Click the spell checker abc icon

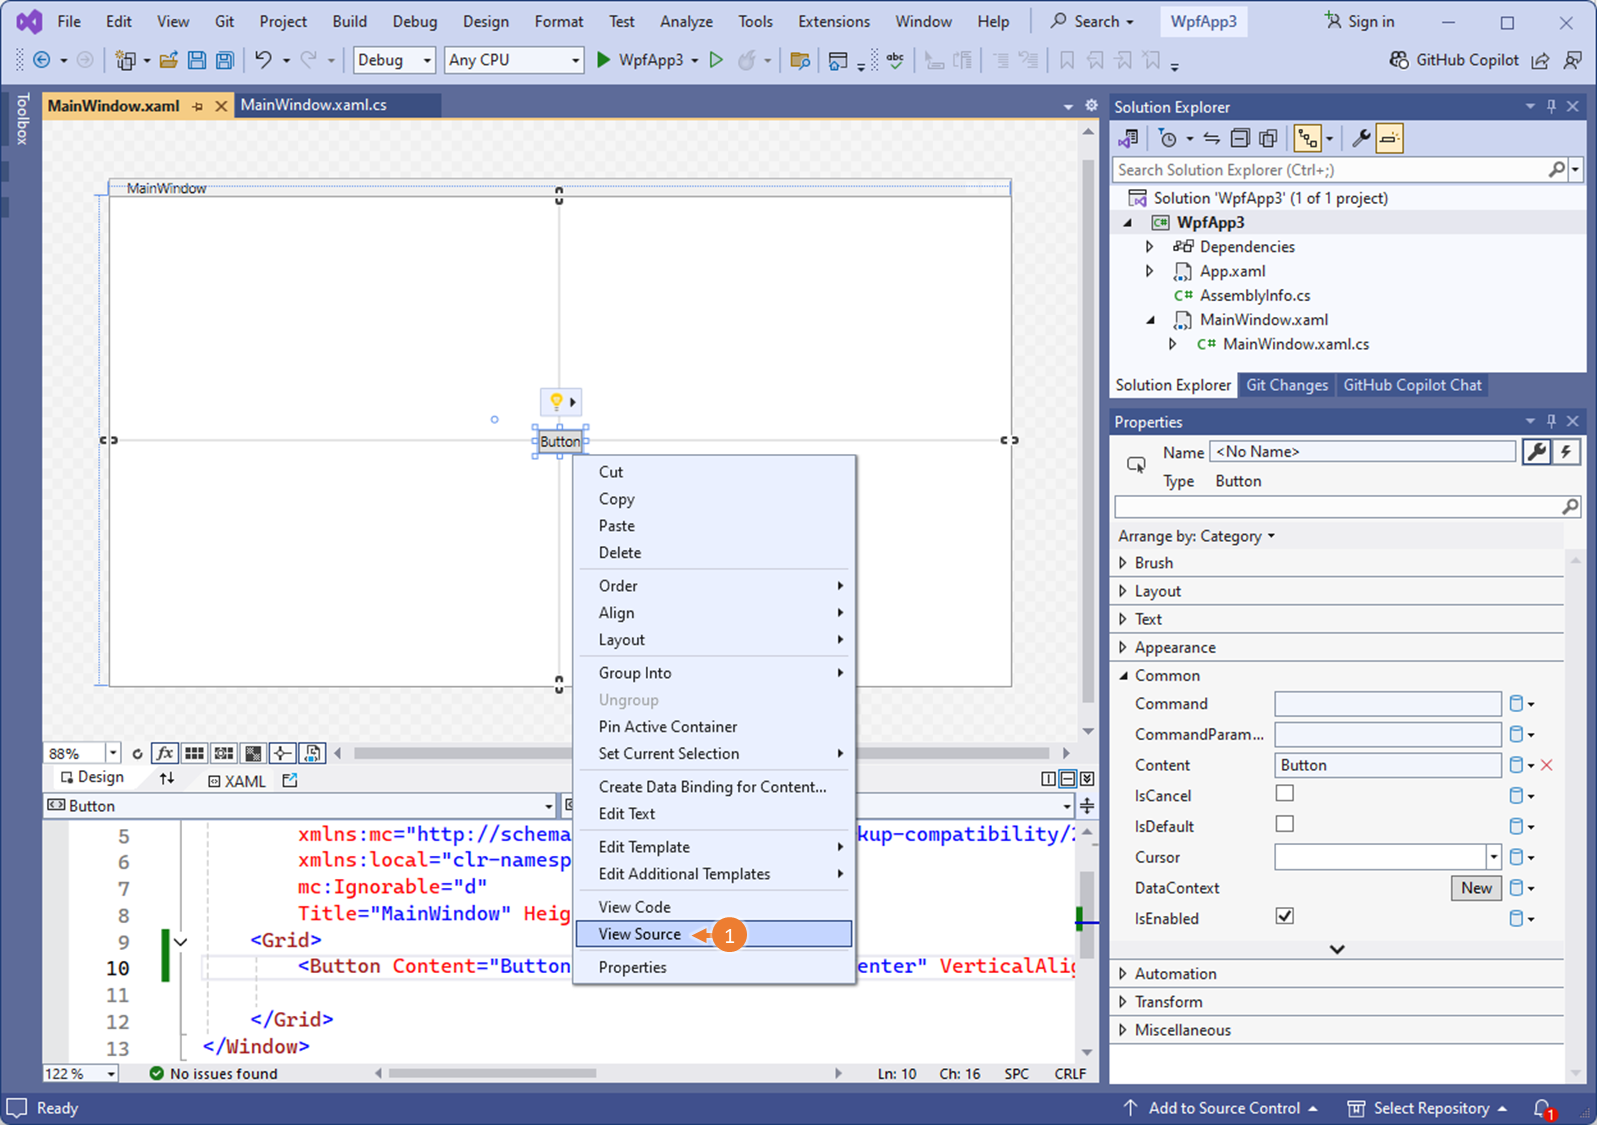(895, 60)
